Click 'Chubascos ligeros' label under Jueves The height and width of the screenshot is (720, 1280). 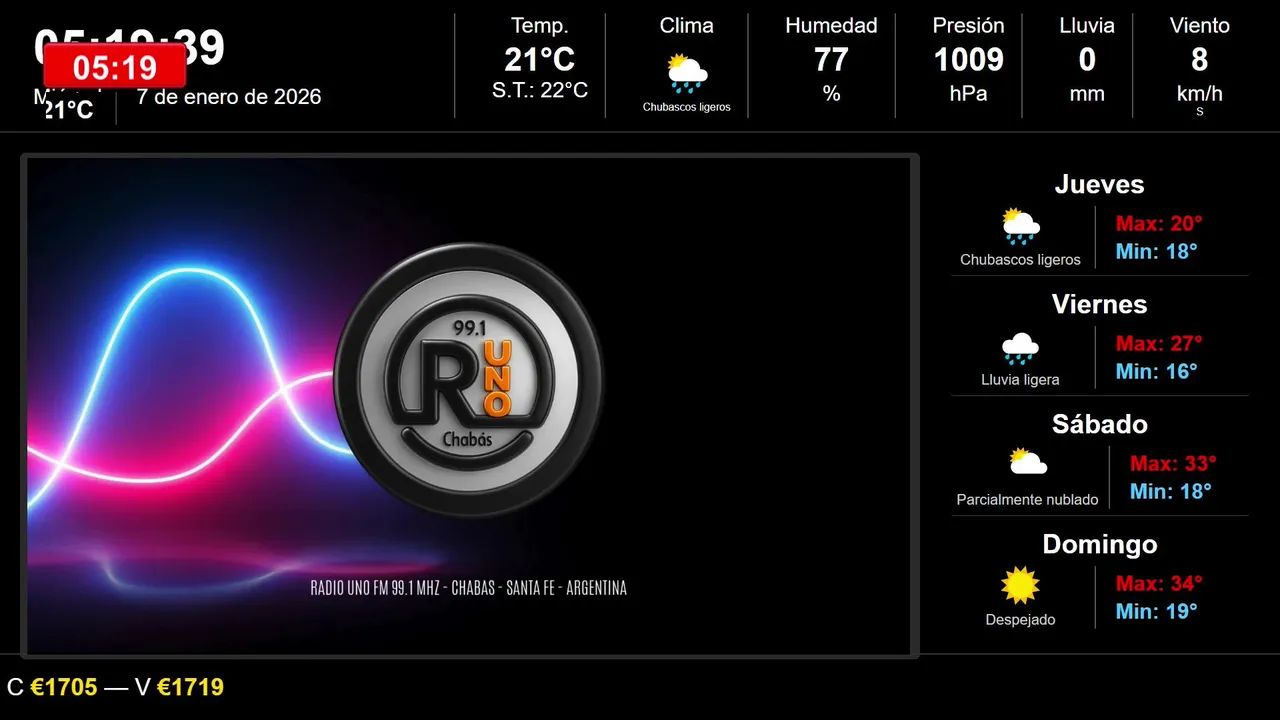[1020, 260]
